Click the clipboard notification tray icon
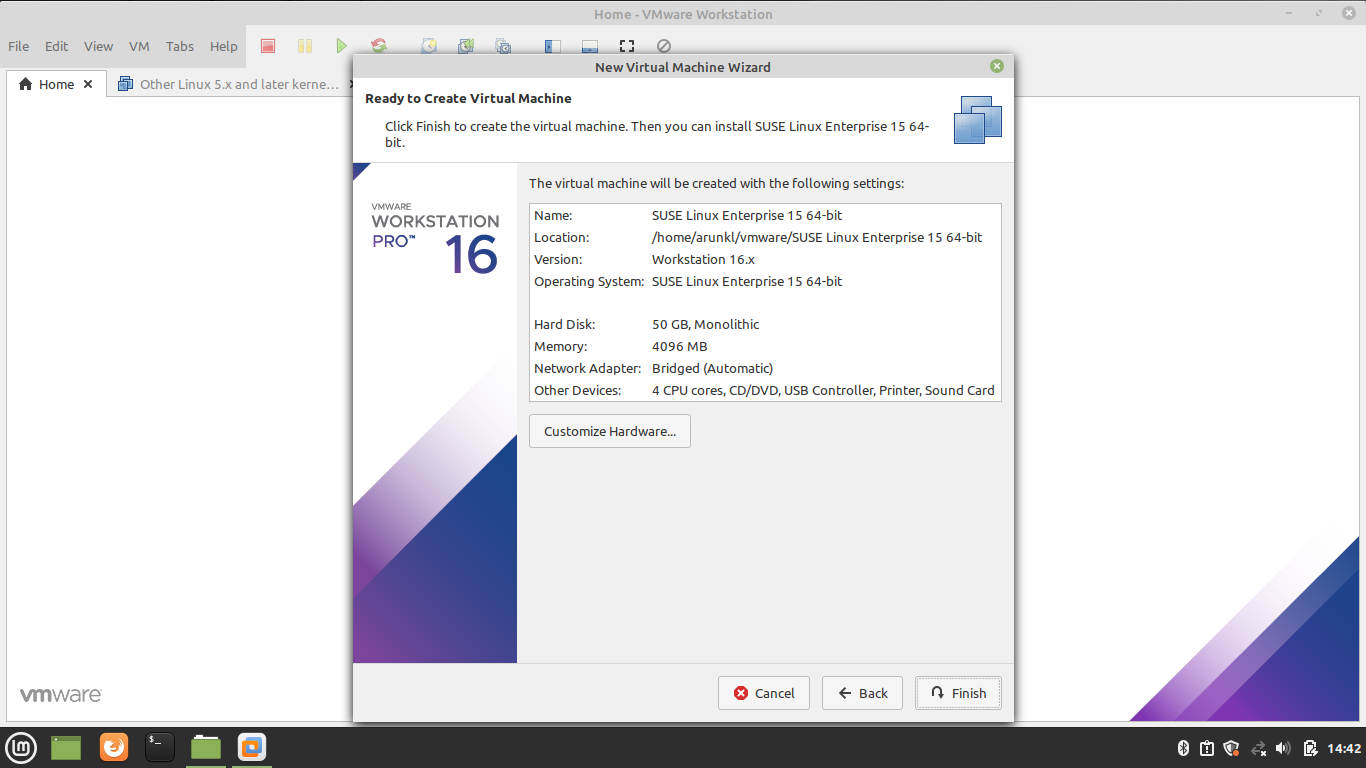 click(1207, 748)
